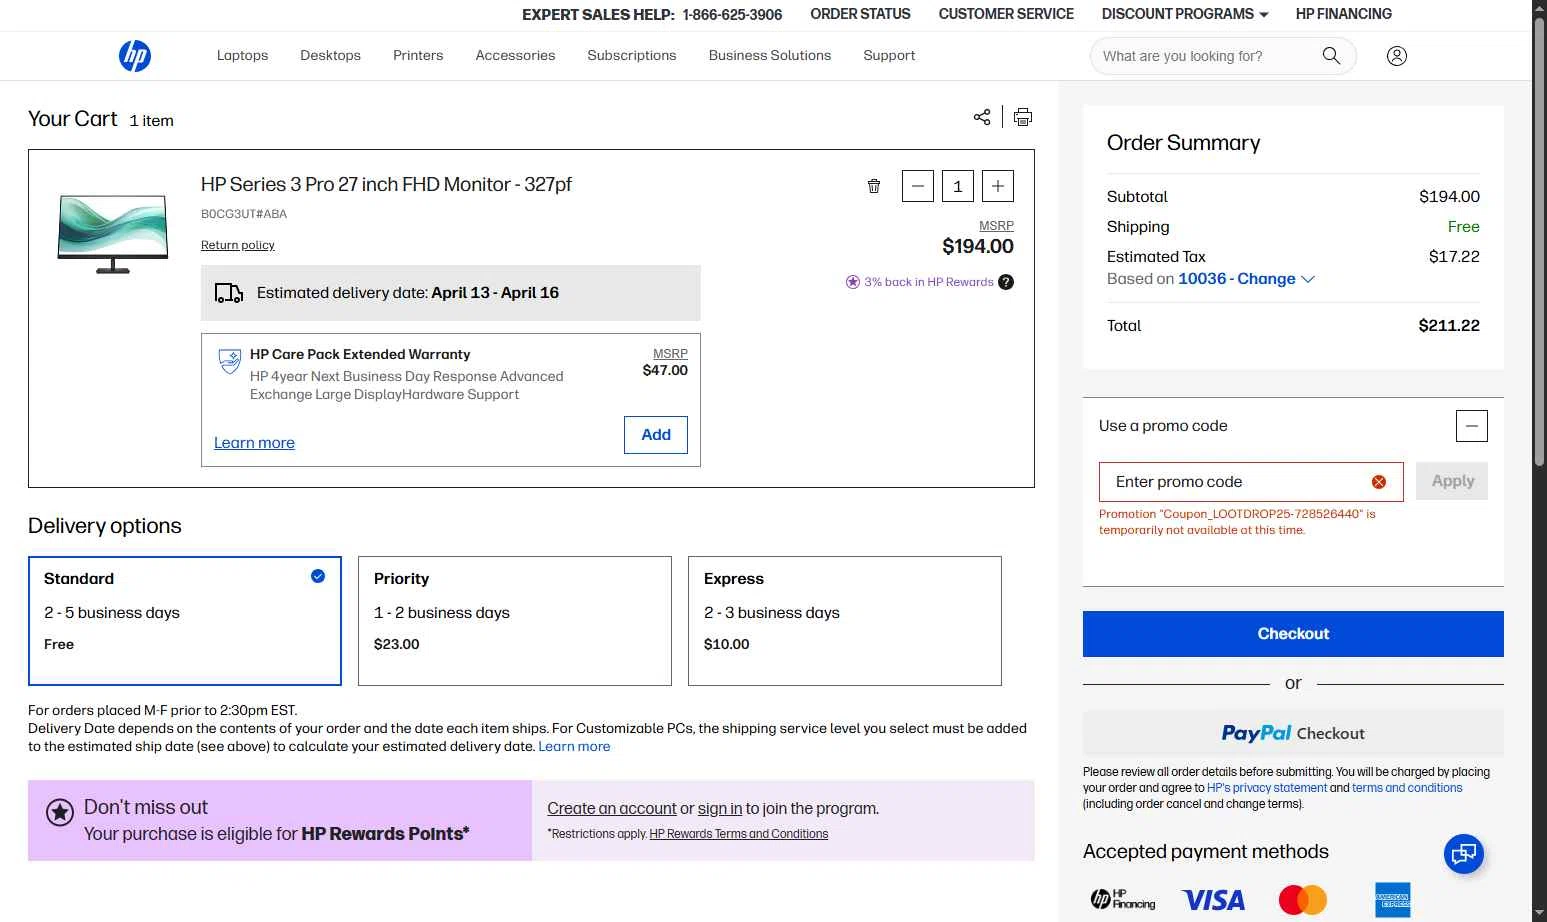Print the cart with printer icon
This screenshot has width=1547, height=922.
[1023, 117]
